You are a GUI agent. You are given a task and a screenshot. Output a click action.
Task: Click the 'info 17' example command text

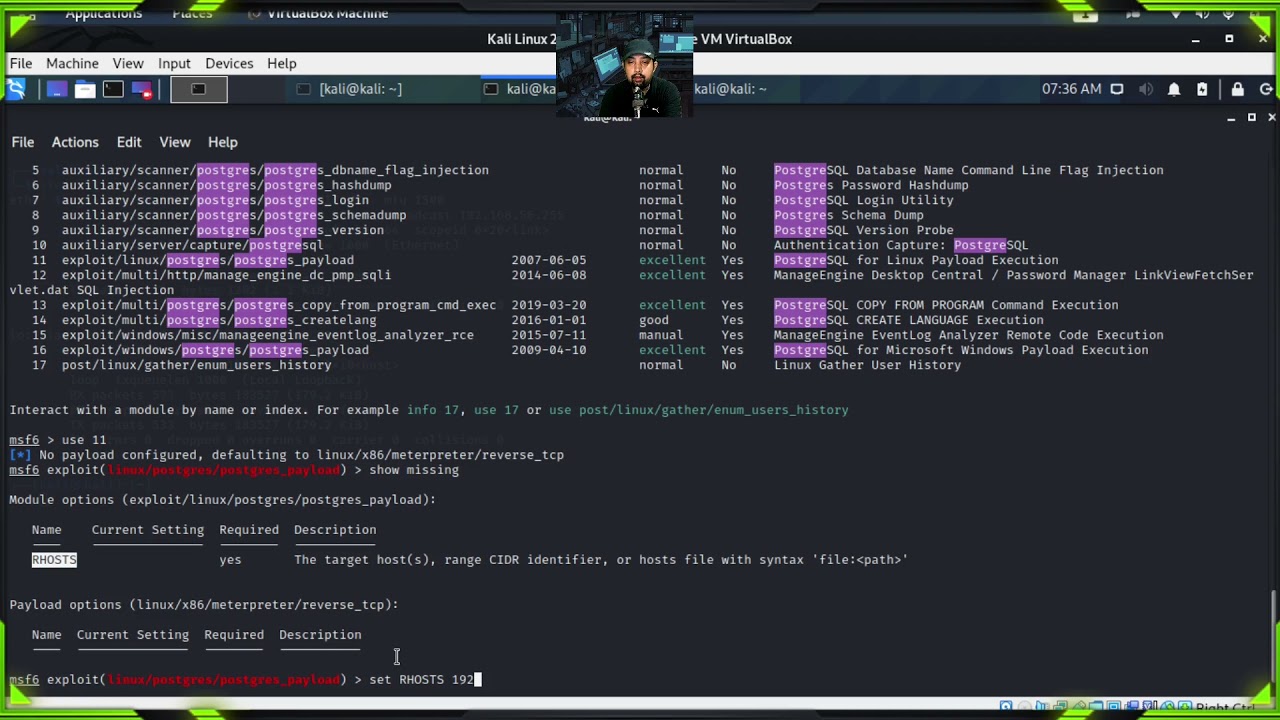tap(433, 410)
